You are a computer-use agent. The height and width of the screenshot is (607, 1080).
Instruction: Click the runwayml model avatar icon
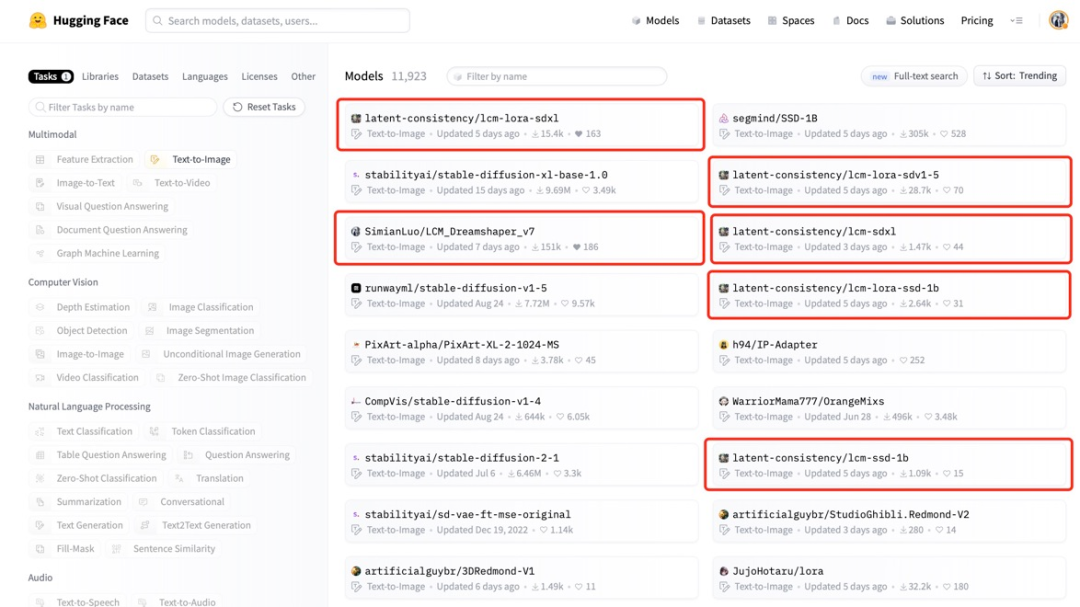(355, 288)
